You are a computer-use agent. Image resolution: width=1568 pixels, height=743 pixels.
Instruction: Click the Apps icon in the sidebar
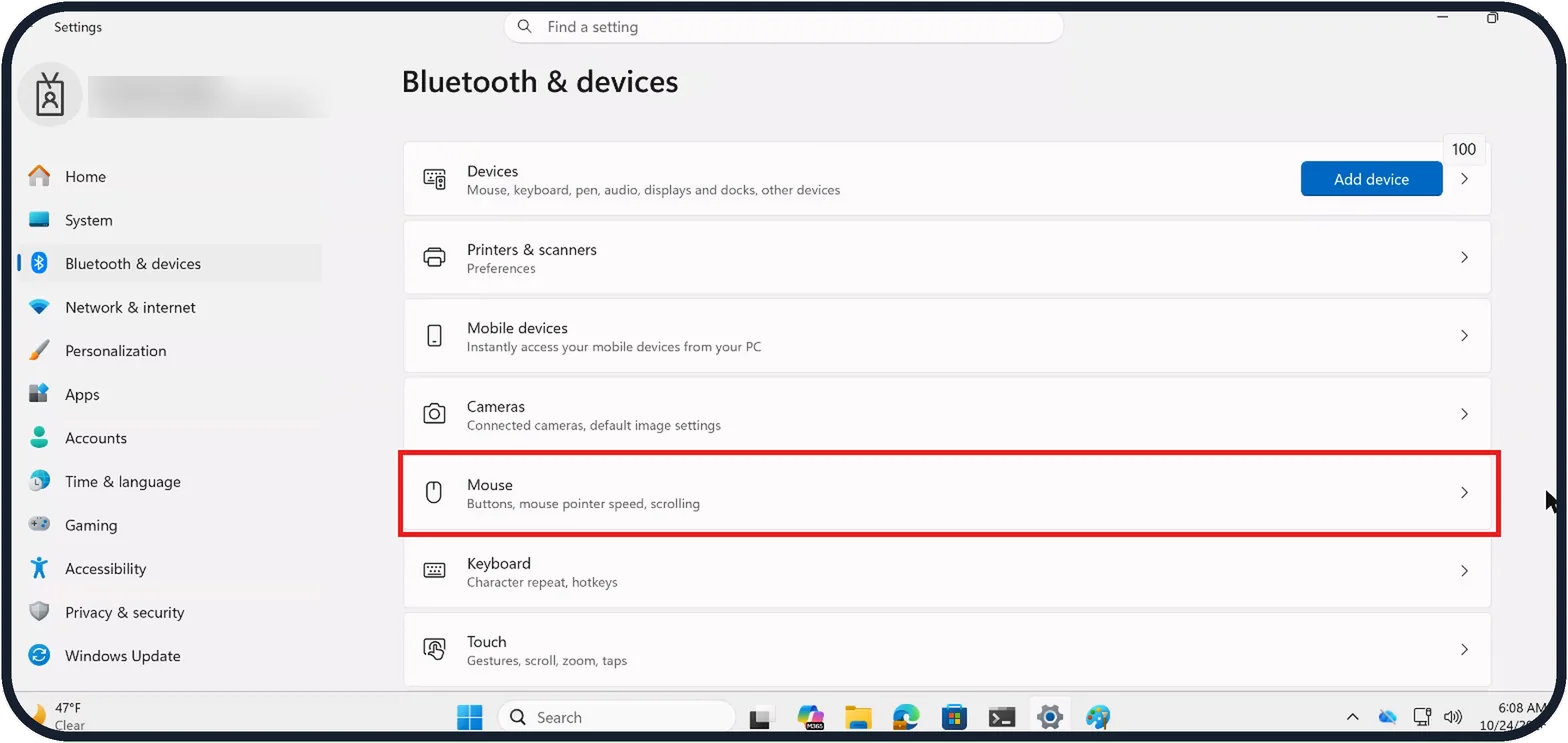[x=39, y=394]
